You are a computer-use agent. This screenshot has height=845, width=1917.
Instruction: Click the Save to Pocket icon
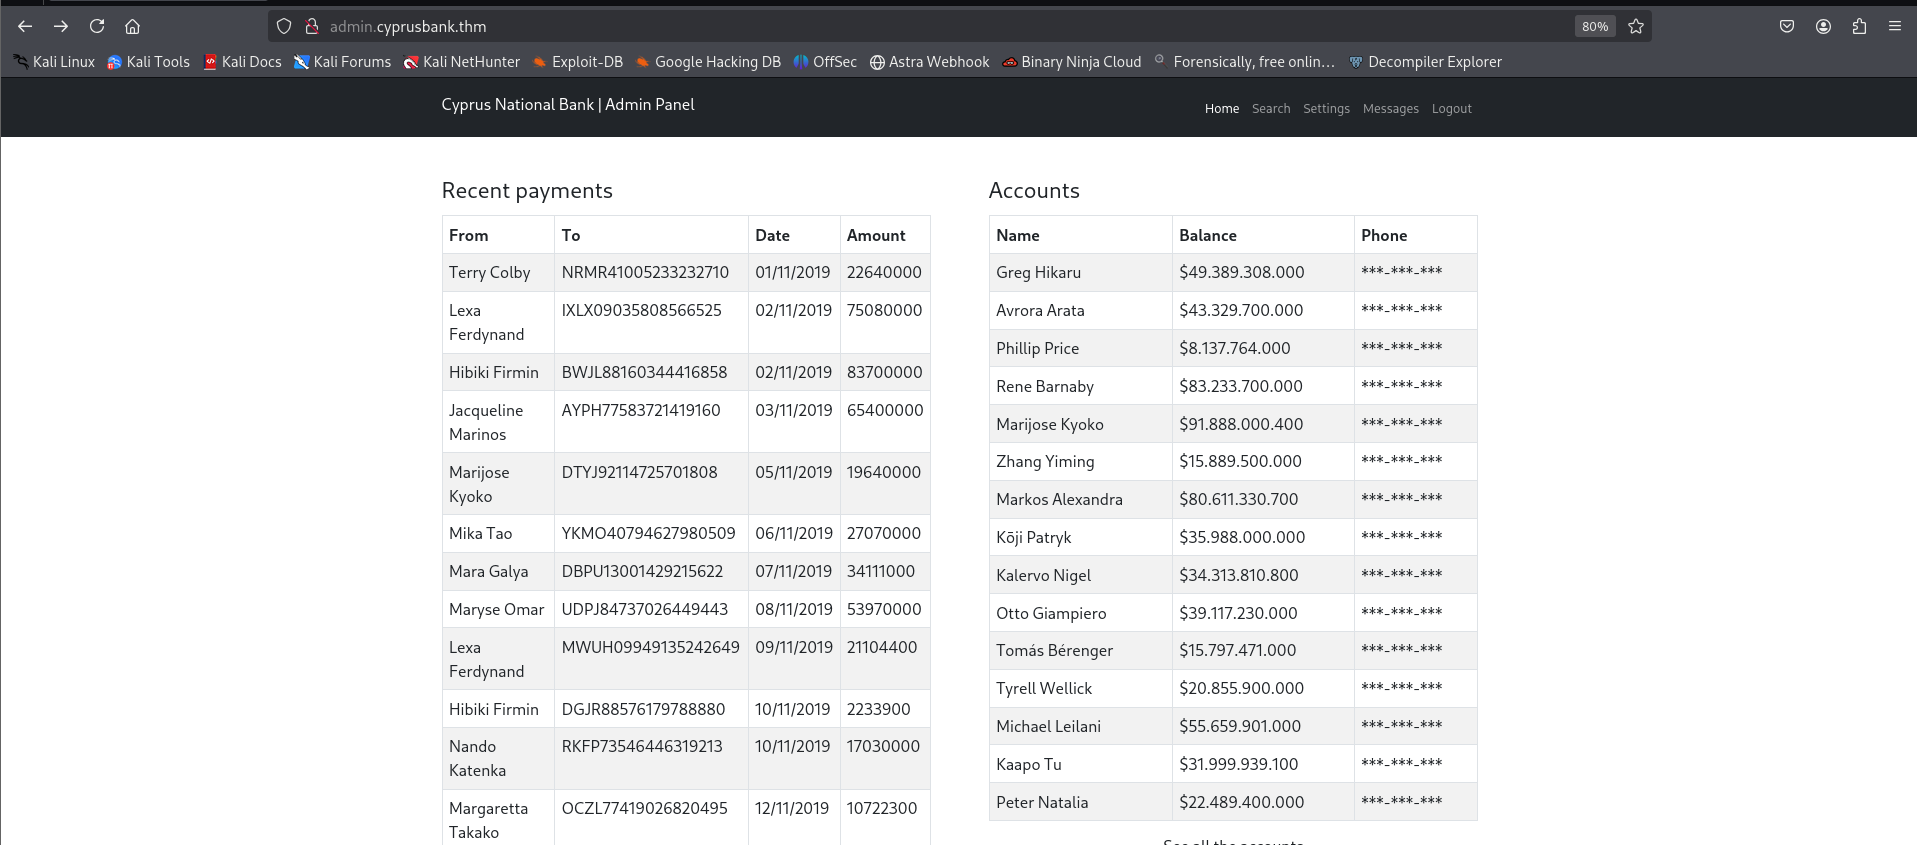click(x=1787, y=27)
